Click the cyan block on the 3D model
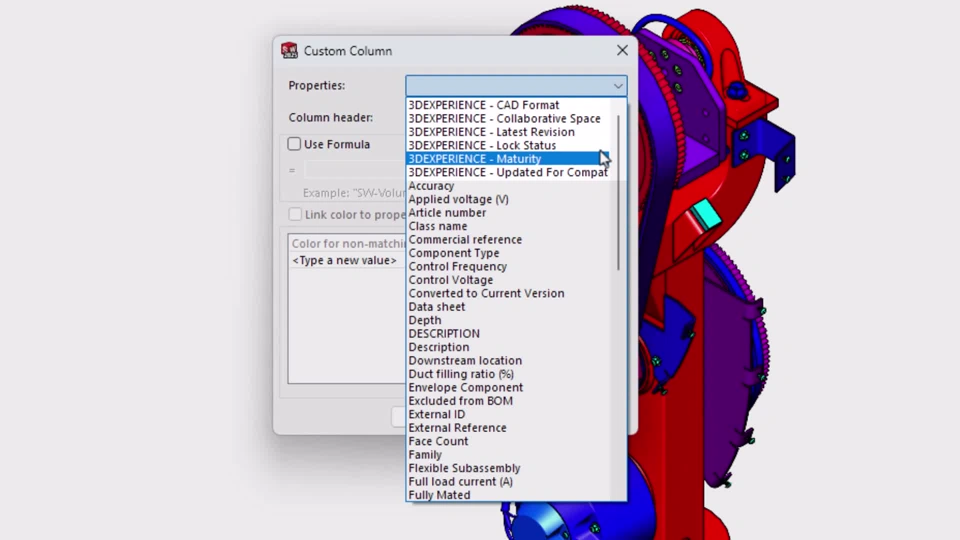The height and width of the screenshot is (540, 960). click(x=708, y=215)
